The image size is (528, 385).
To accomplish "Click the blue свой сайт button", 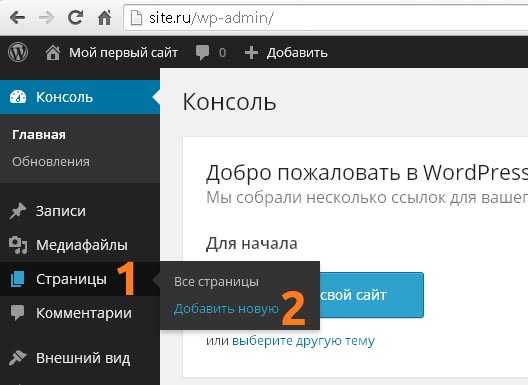I will click(x=371, y=295).
